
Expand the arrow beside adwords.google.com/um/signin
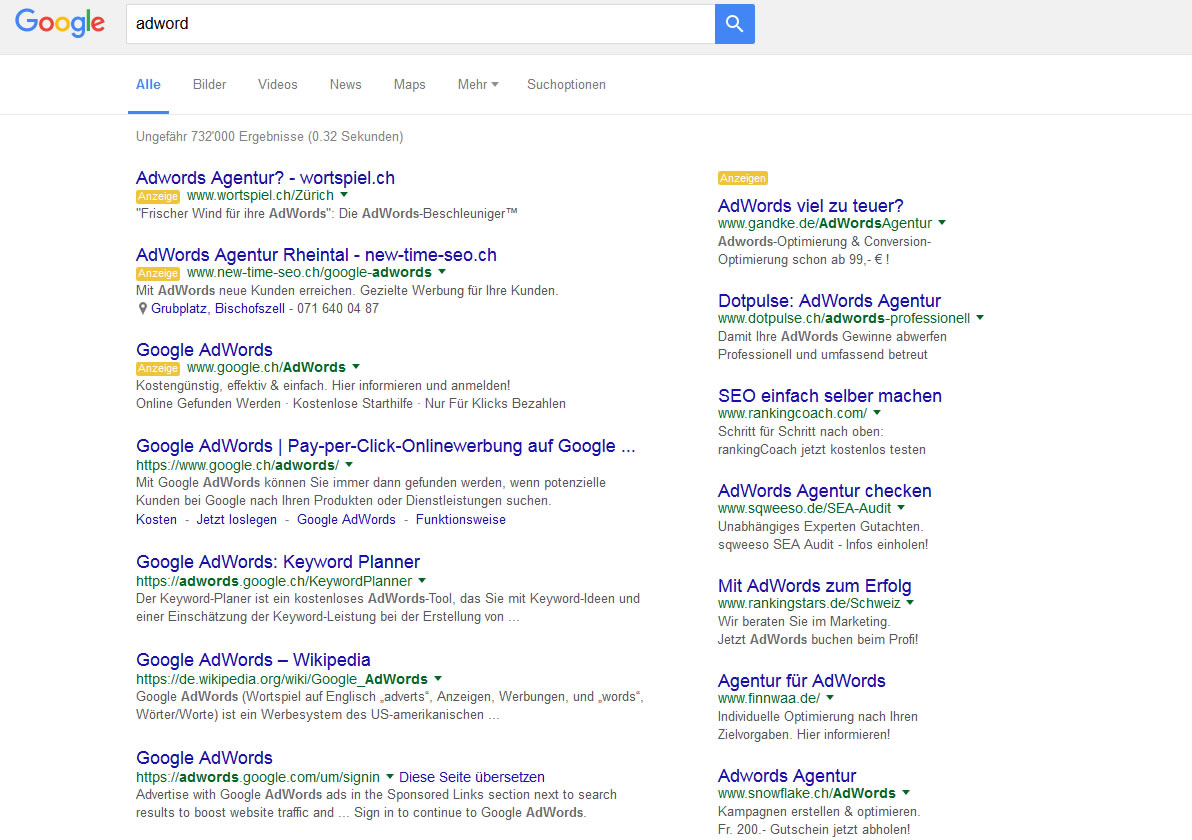(x=389, y=777)
